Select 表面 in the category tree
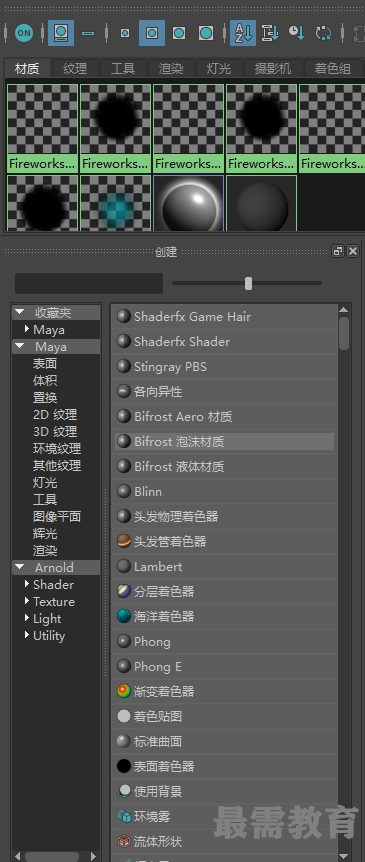Image resolution: width=365 pixels, height=862 pixels. click(45, 363)
